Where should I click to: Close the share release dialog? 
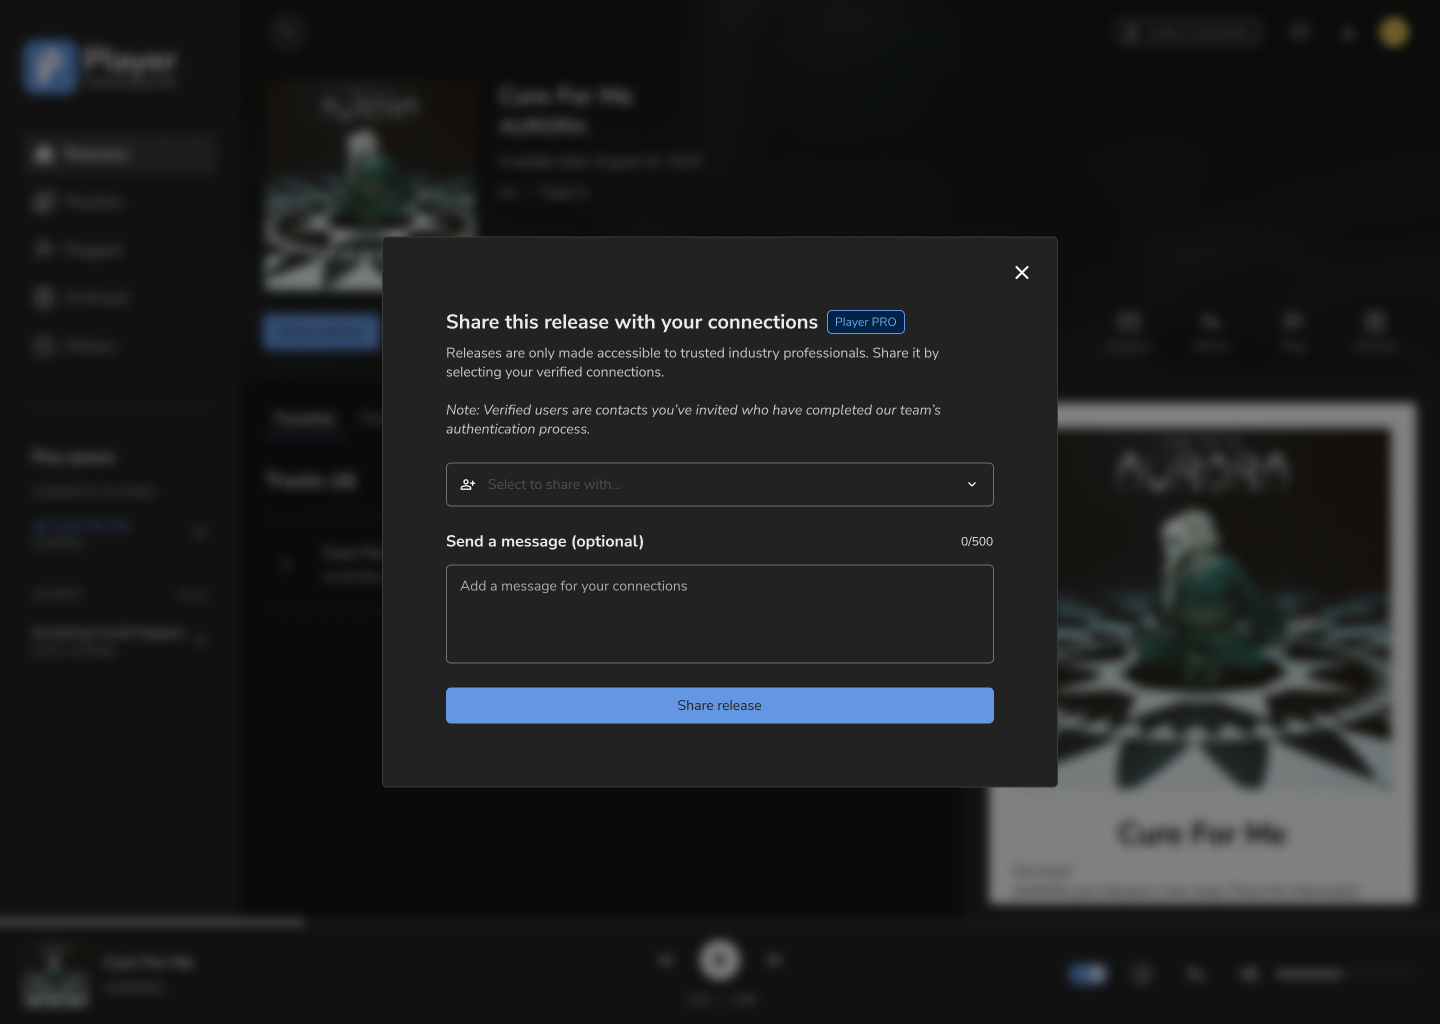(x=1021, y=272)
